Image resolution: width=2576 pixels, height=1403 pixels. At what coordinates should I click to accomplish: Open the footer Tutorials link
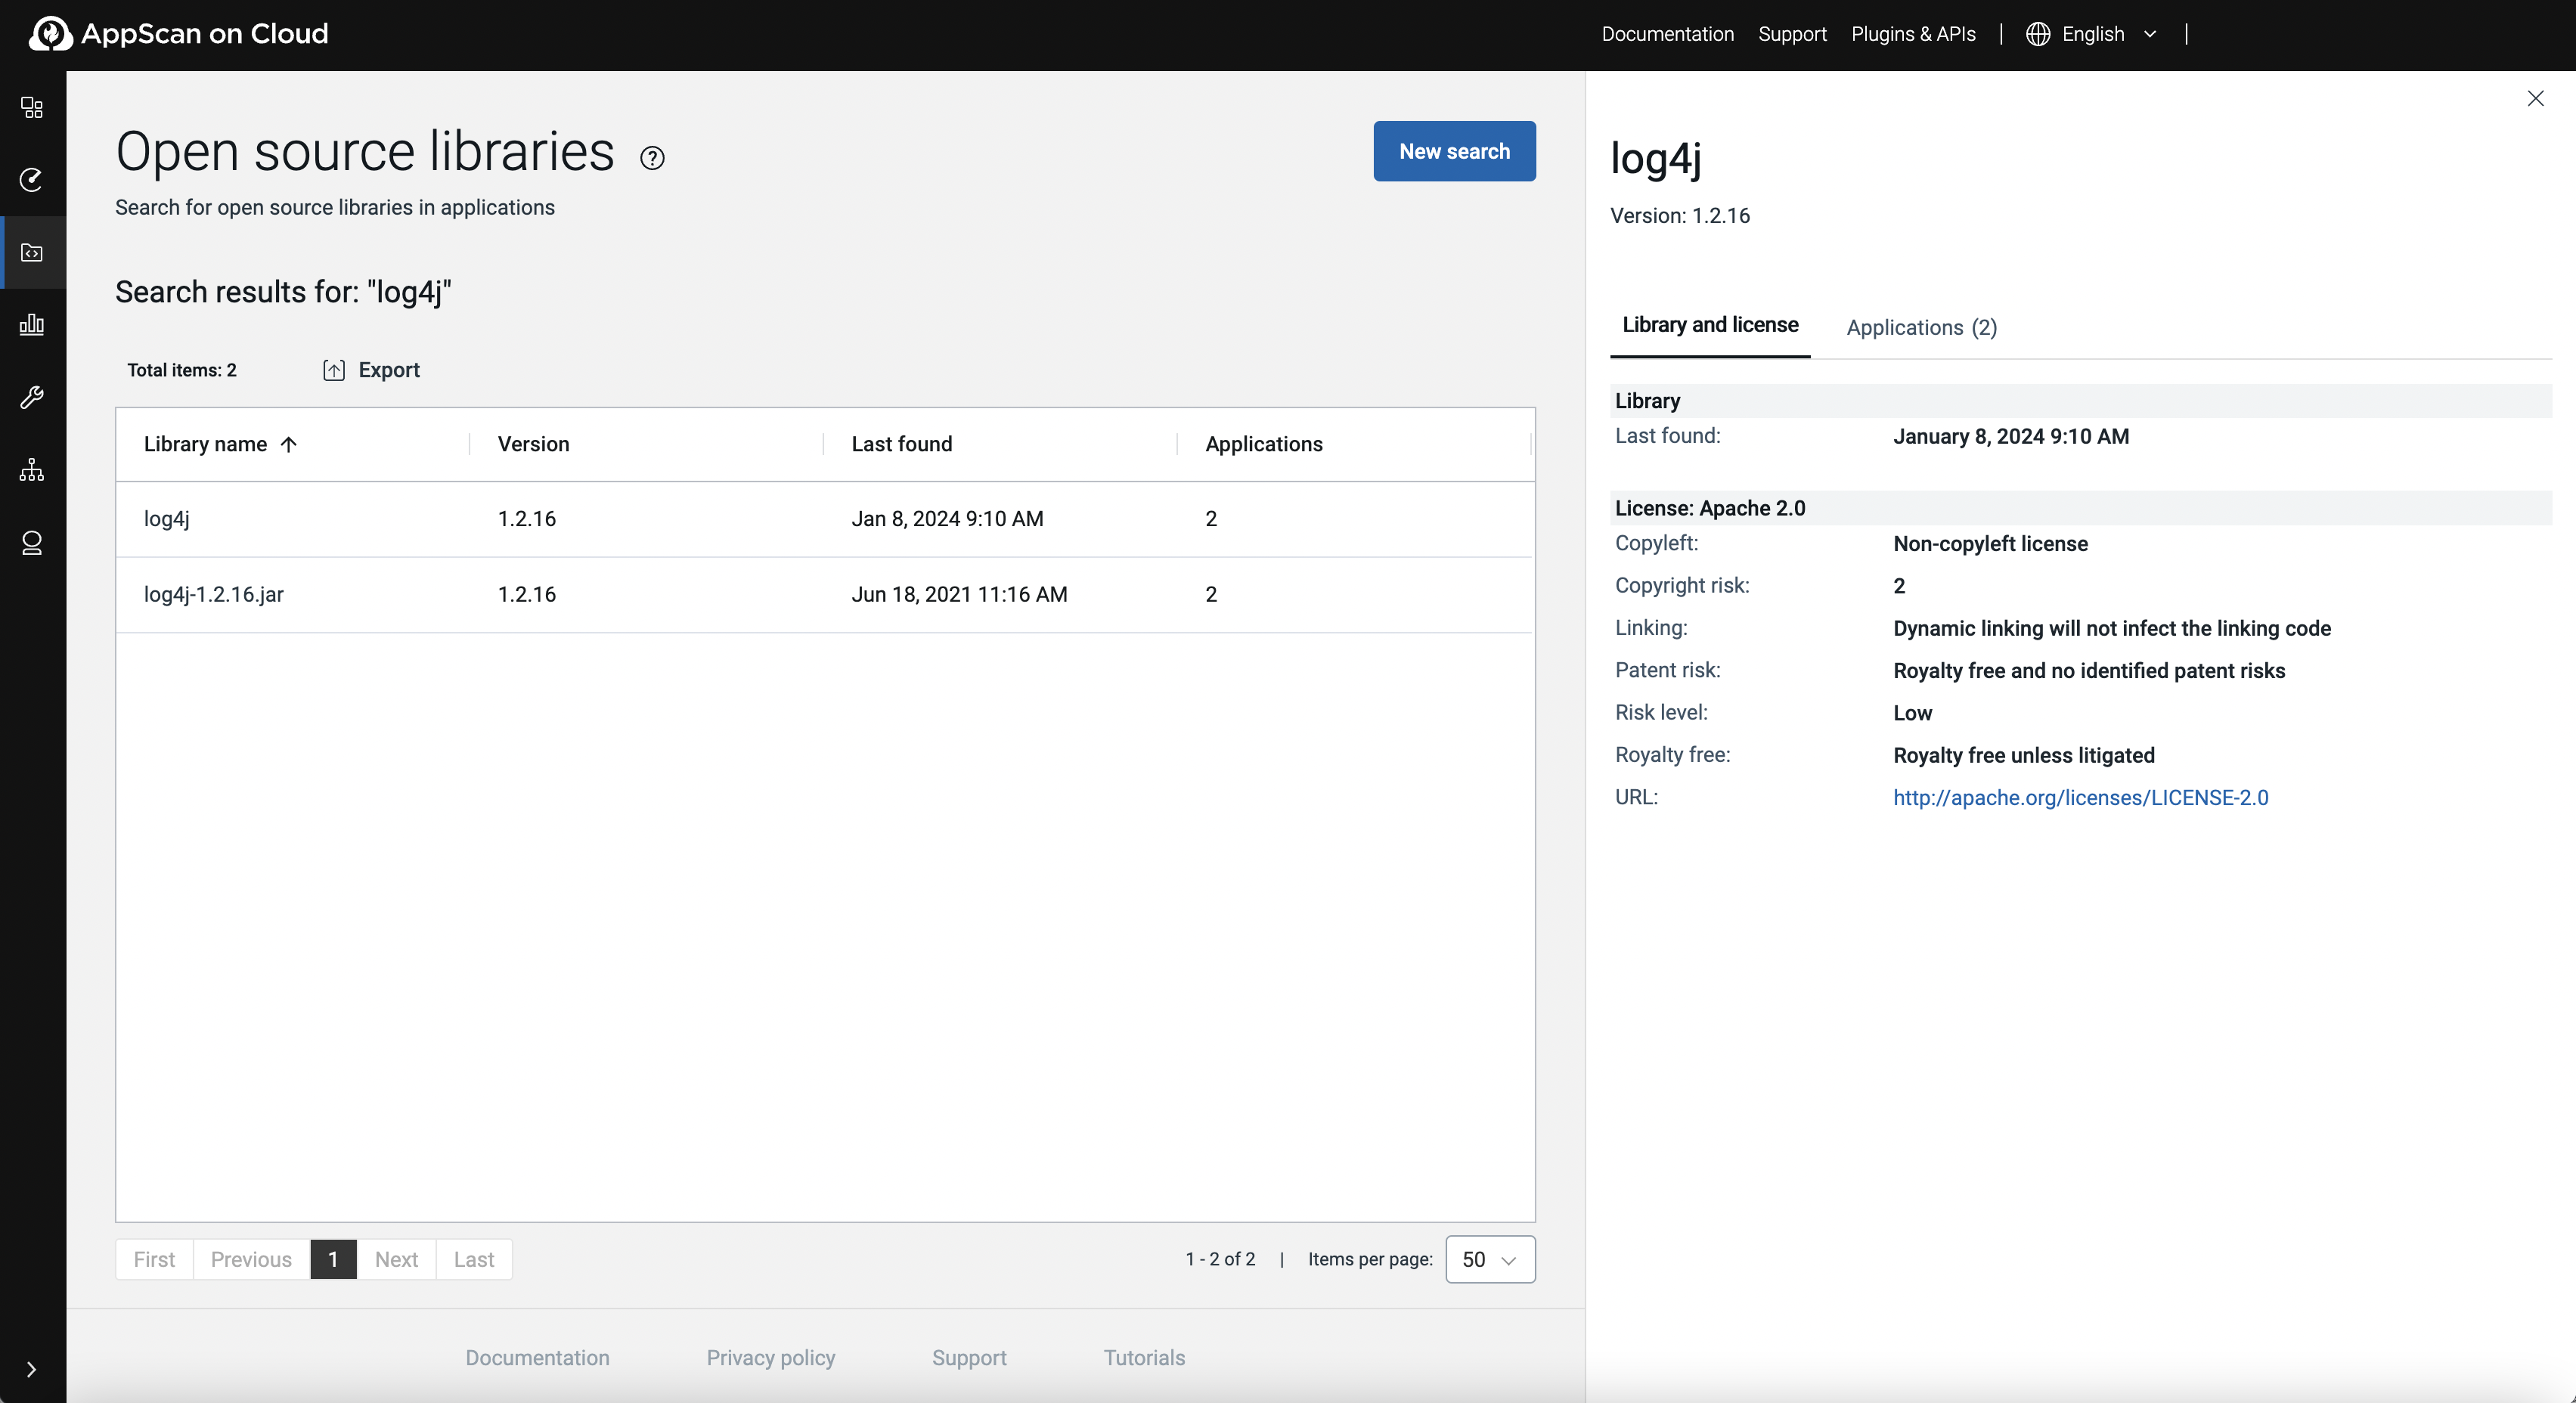pos(1144,1357)
